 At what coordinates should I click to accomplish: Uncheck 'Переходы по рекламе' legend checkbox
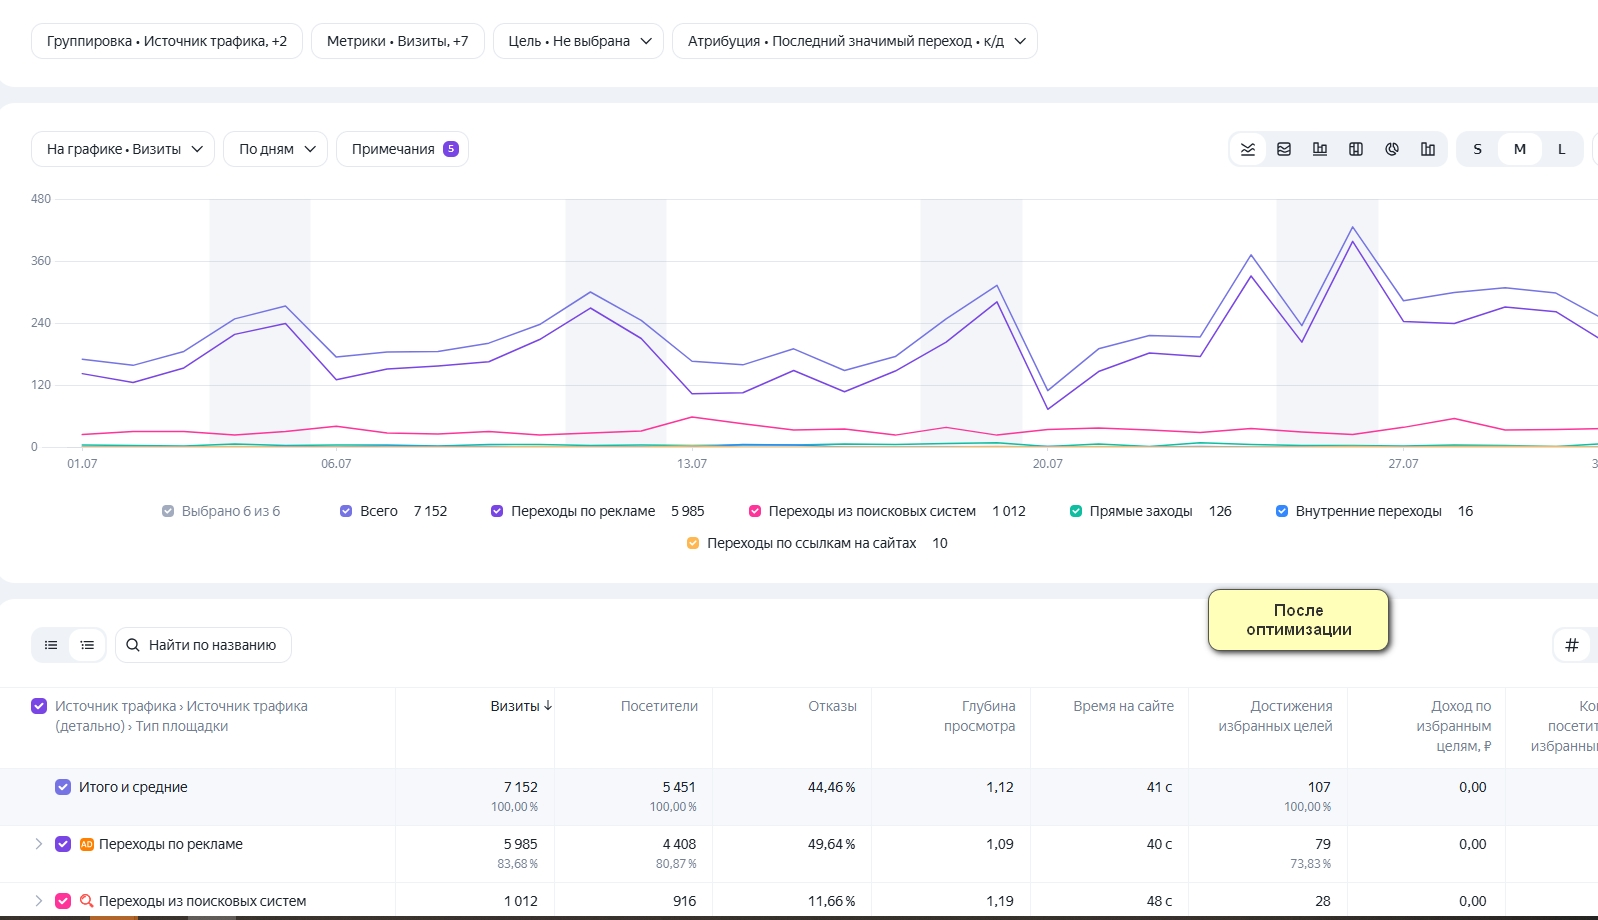(x=497, y=511)
